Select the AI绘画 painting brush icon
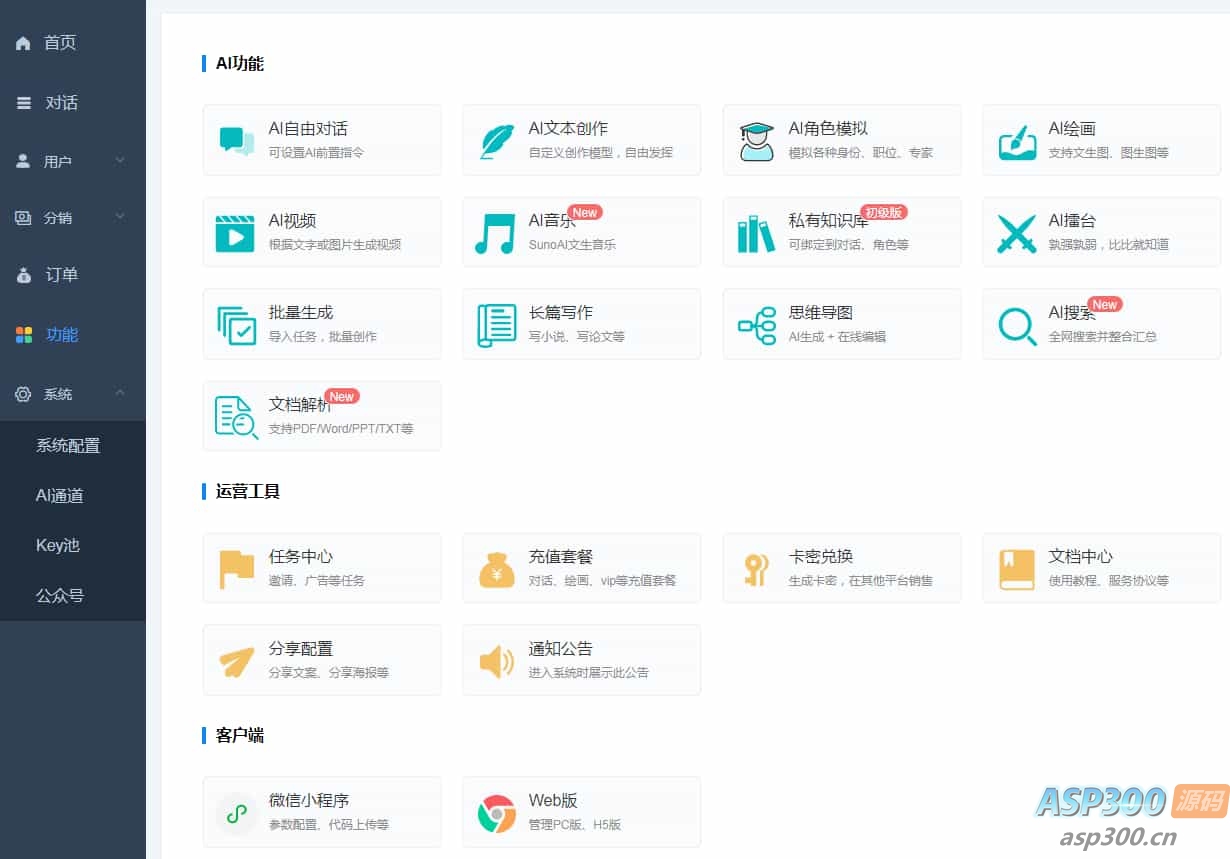 tap(1016, 138)
